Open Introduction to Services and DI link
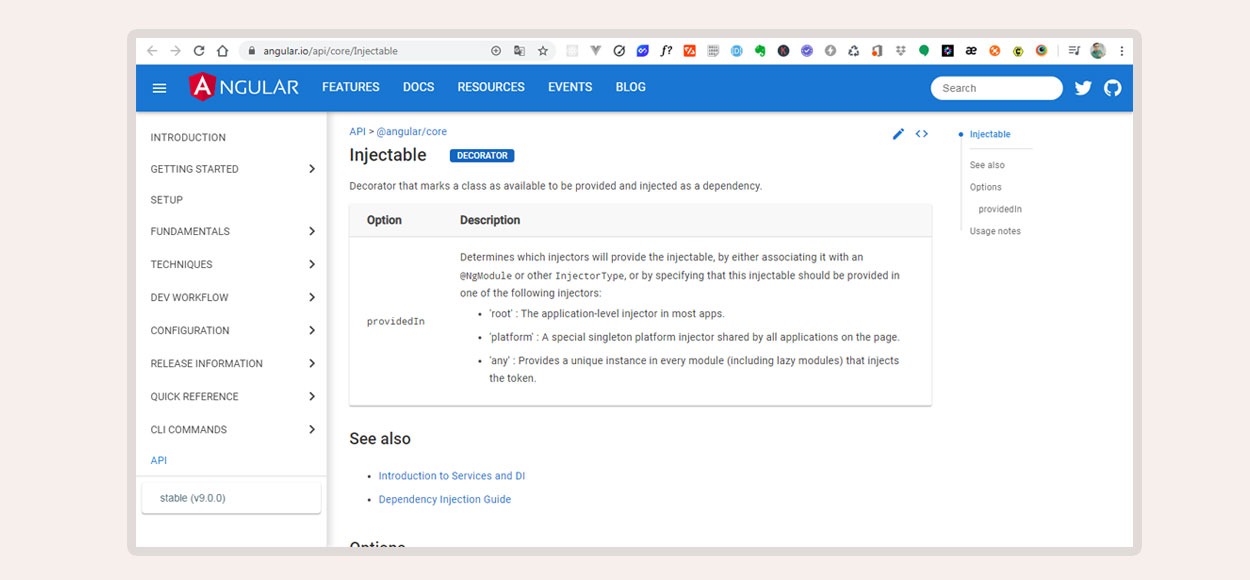Image resolution: width=1250 pixels, height=580 pixels. pos(452,476)
